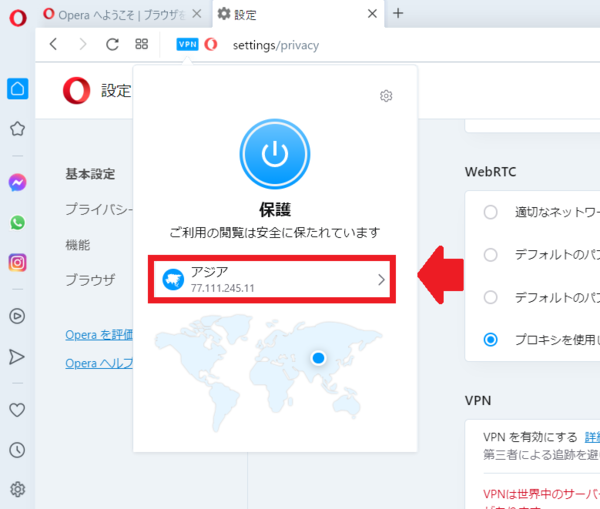
Task: Select the third WebRTC radio option
Action: pos(490,297)
